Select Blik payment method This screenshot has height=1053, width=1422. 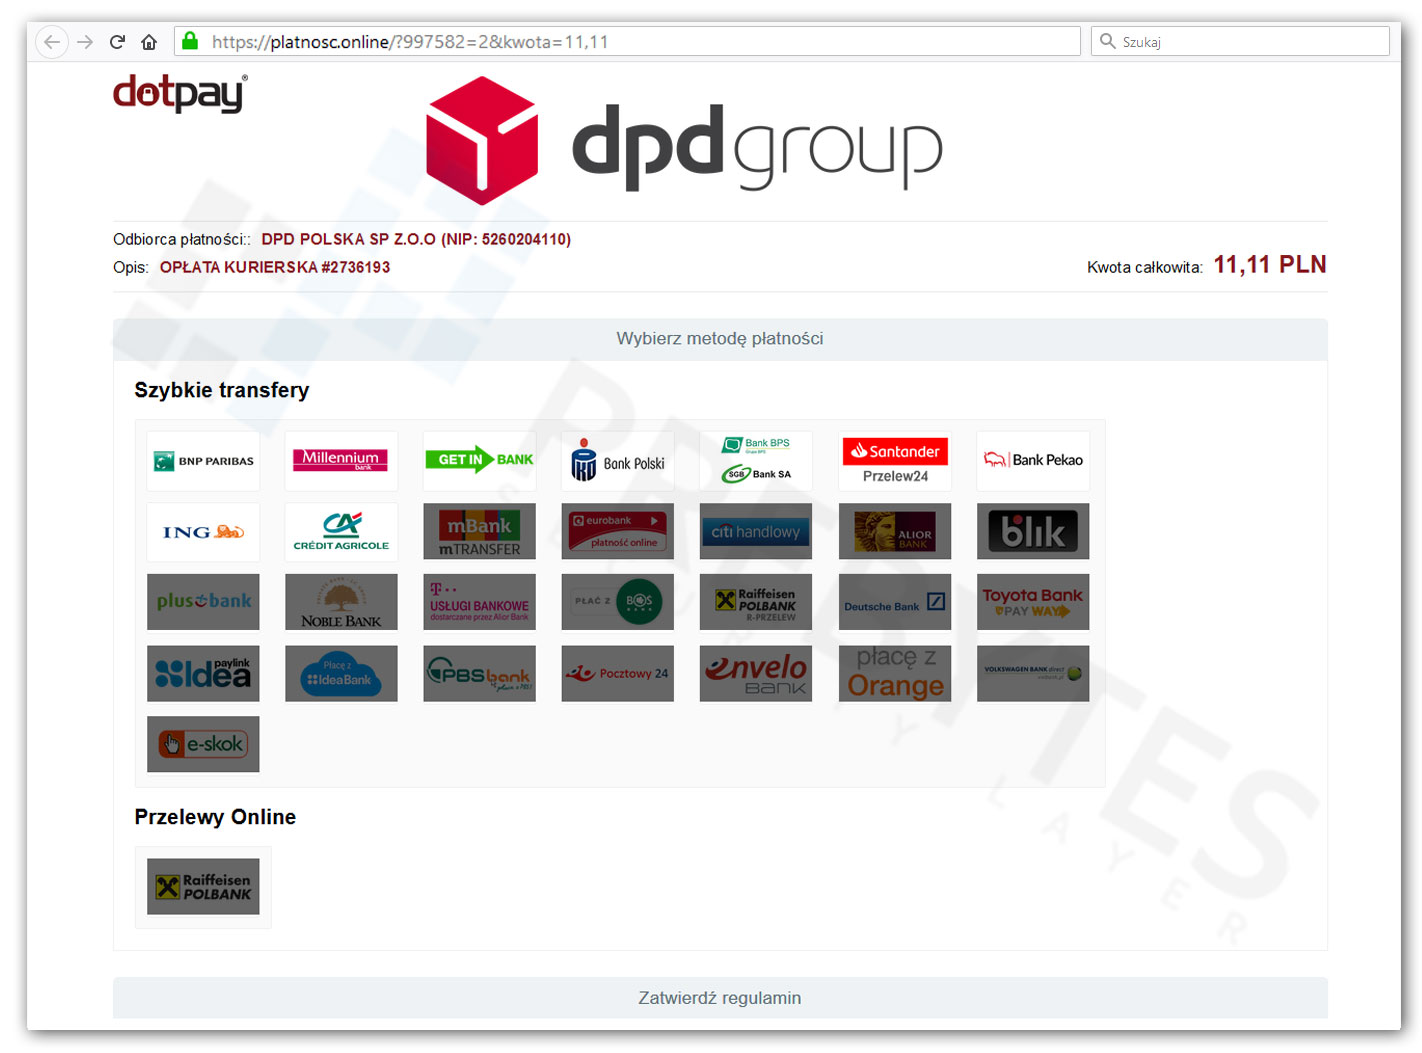(x=1033, y=532)
